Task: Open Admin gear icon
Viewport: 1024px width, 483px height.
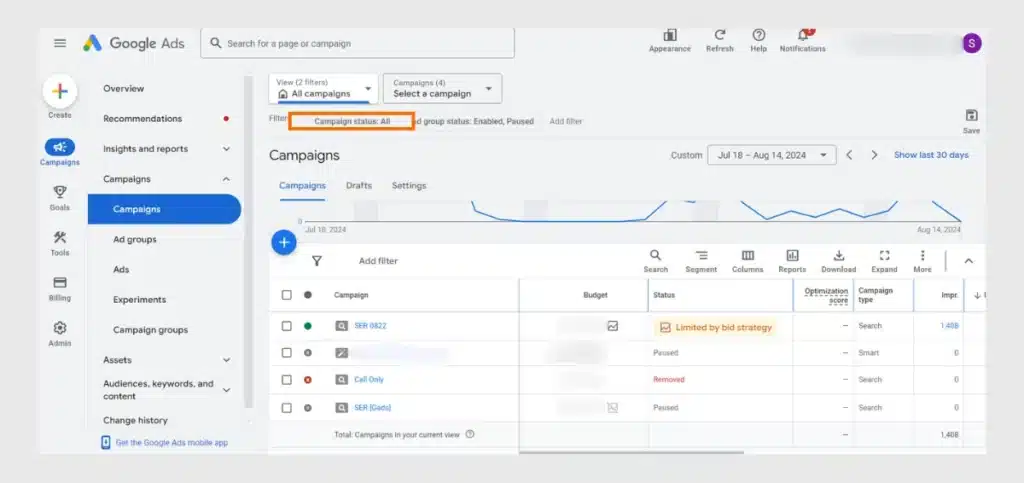Action: pyautogui.click(x=60, y=328)
